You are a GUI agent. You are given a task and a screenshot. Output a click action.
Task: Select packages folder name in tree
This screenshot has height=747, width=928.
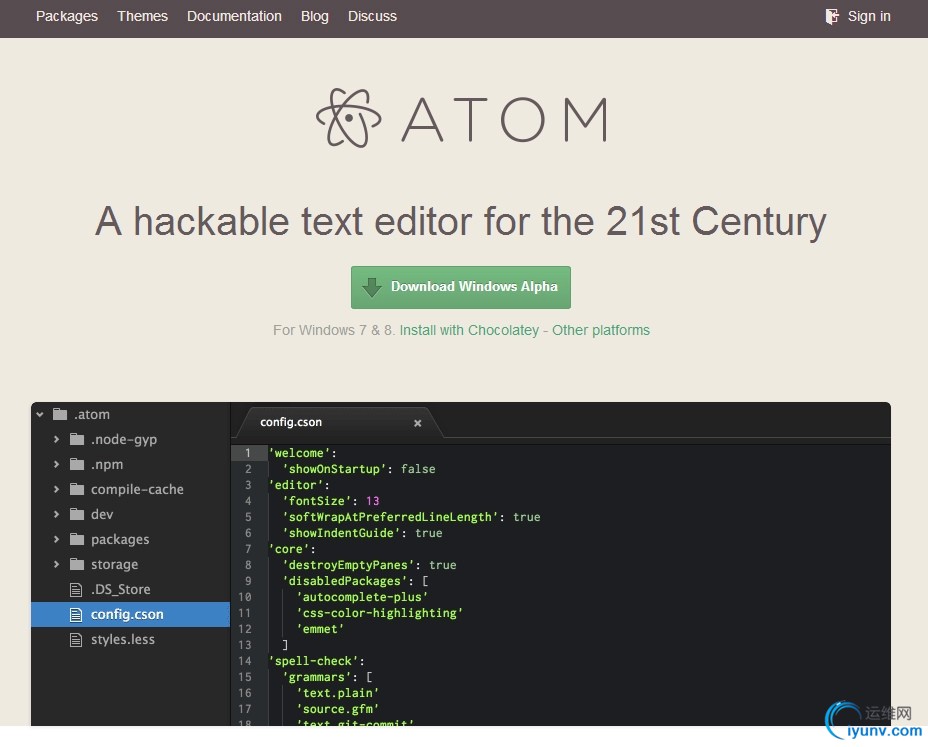(x=120, y=540)
